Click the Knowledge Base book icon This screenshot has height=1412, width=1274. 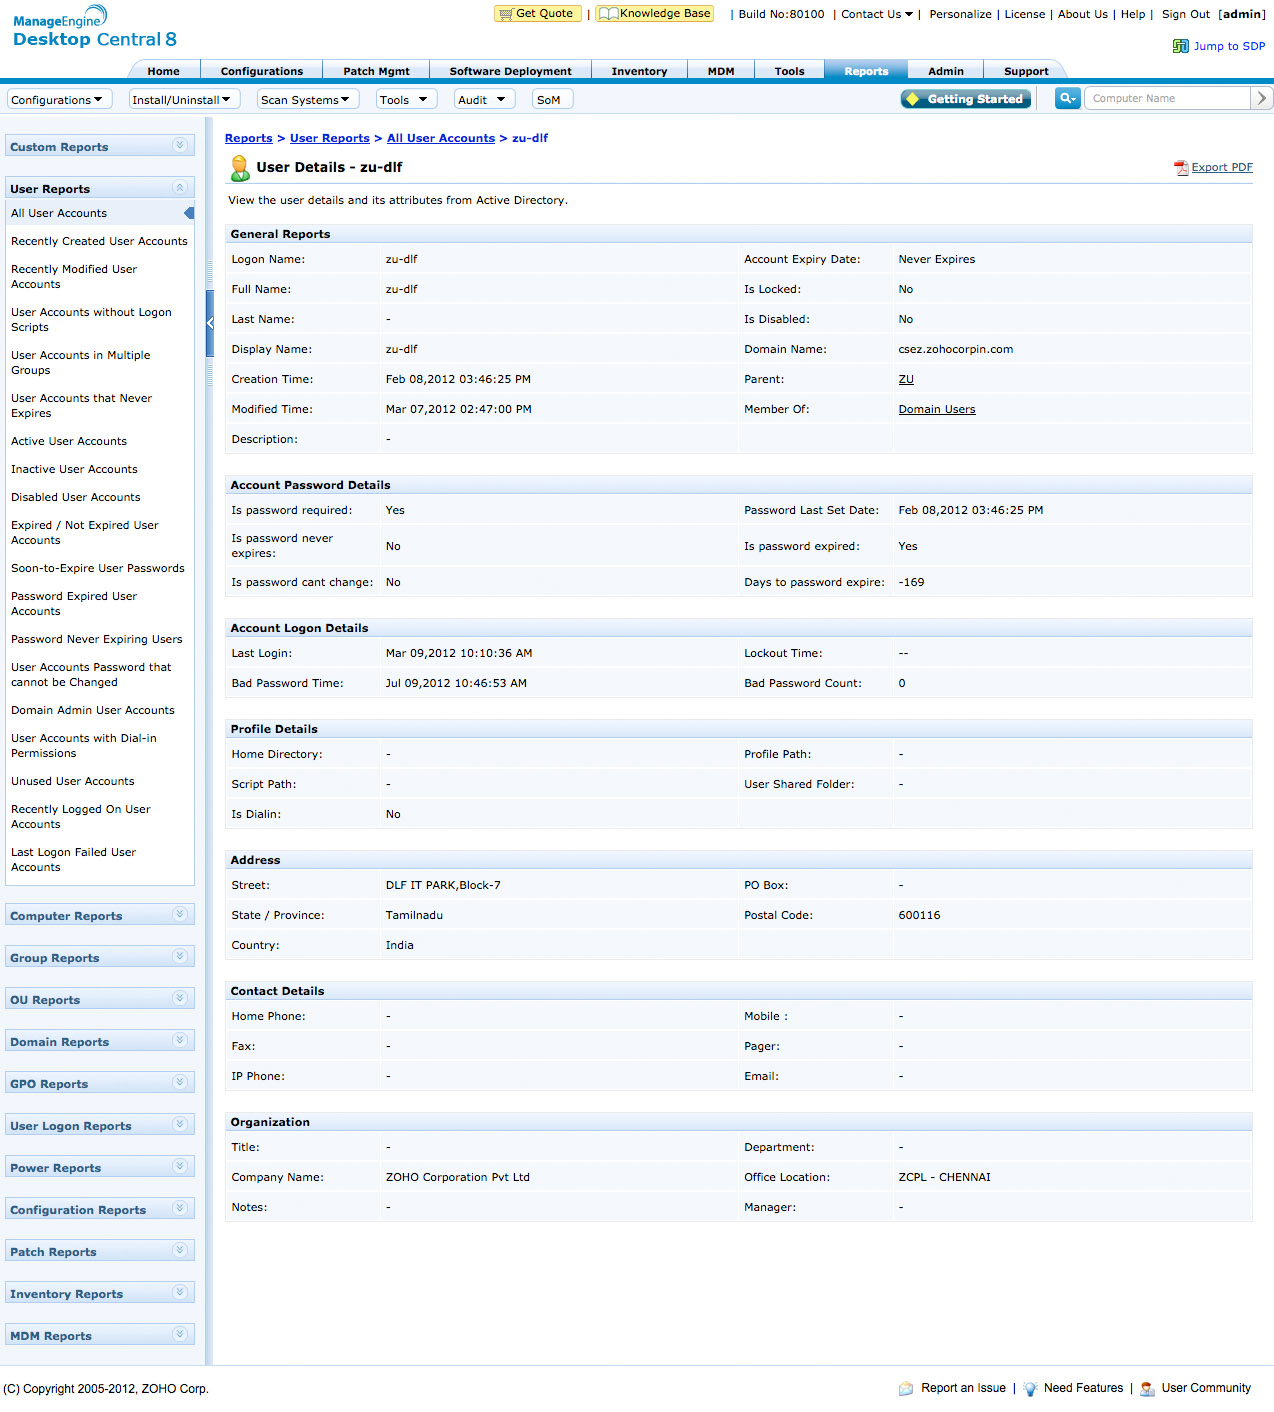[x=608, y=14]
